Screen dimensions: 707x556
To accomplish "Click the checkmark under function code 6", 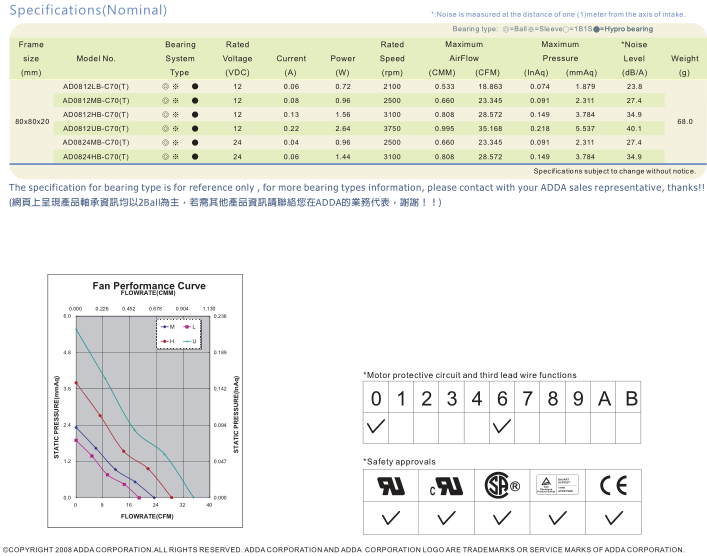I will pyautogui.click(x=502, y=426).
